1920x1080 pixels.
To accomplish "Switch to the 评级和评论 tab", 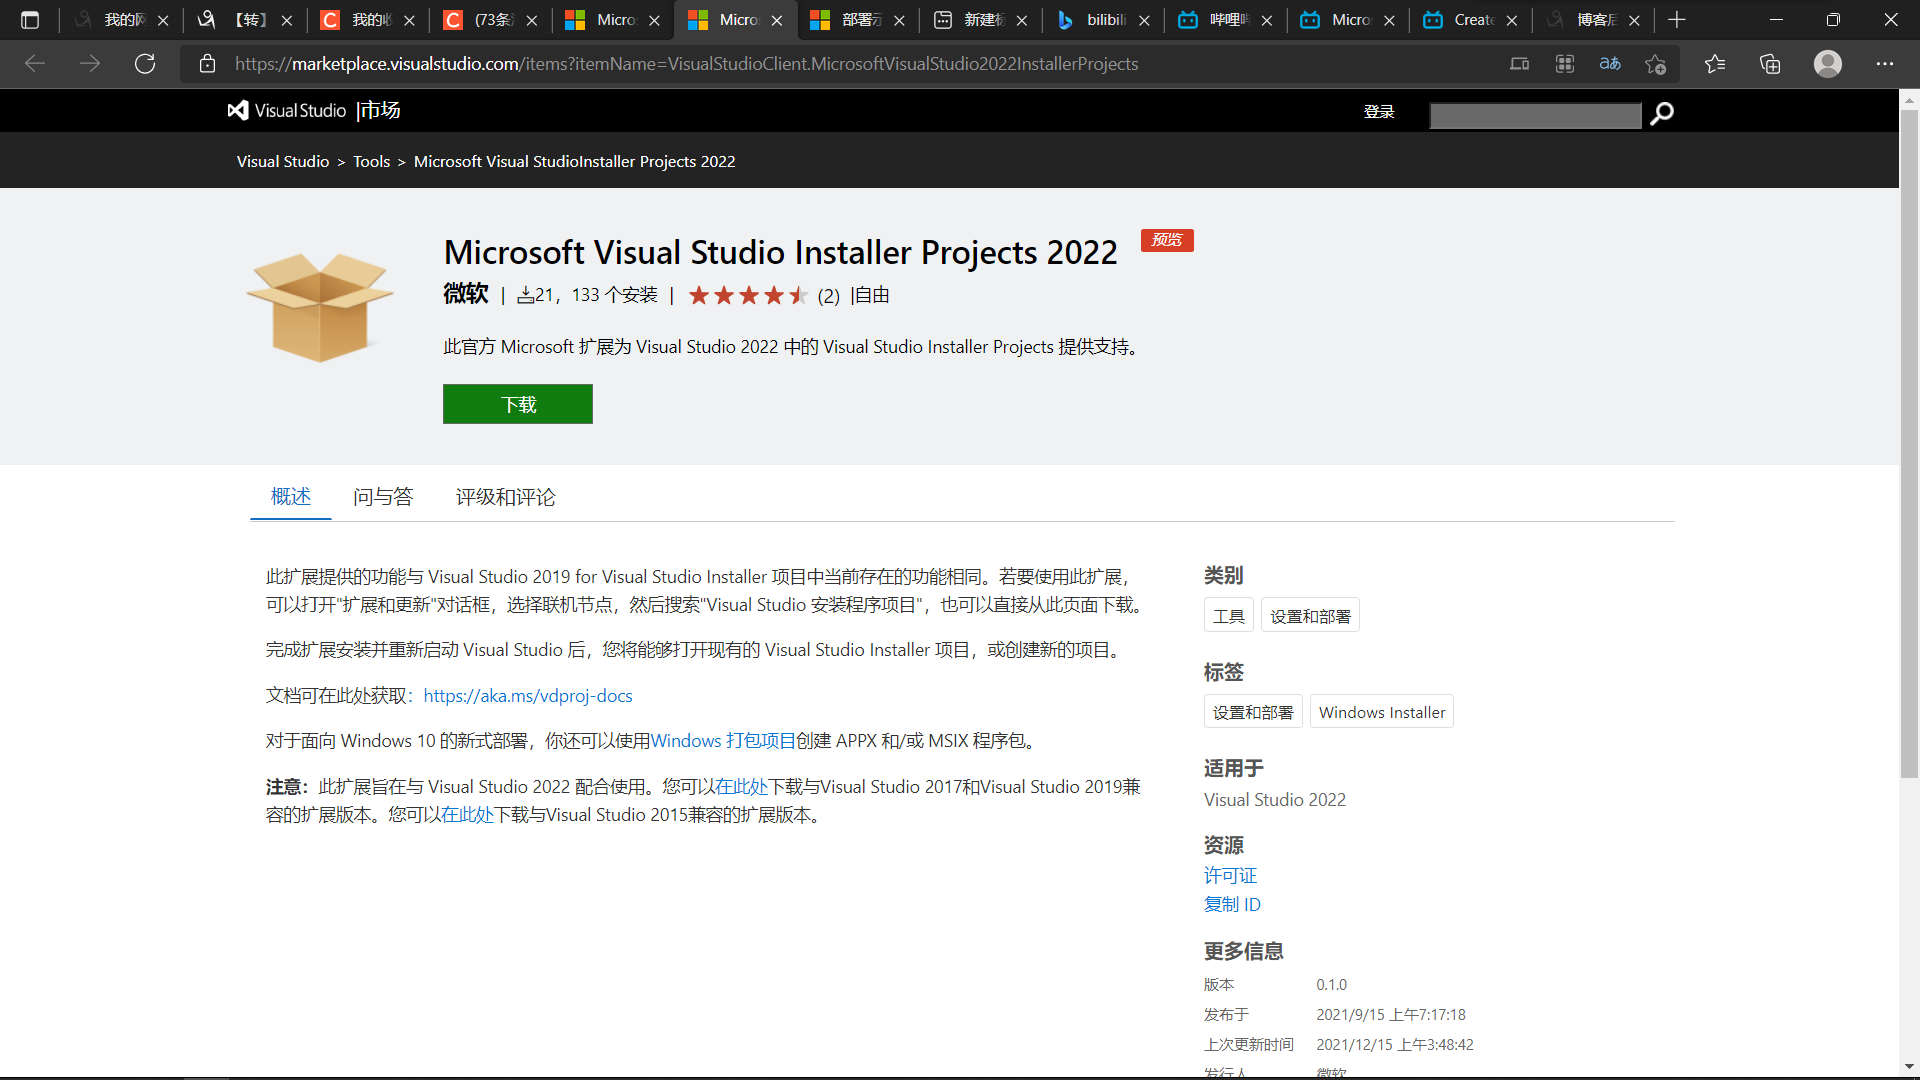I will click(x=505, y=497).
